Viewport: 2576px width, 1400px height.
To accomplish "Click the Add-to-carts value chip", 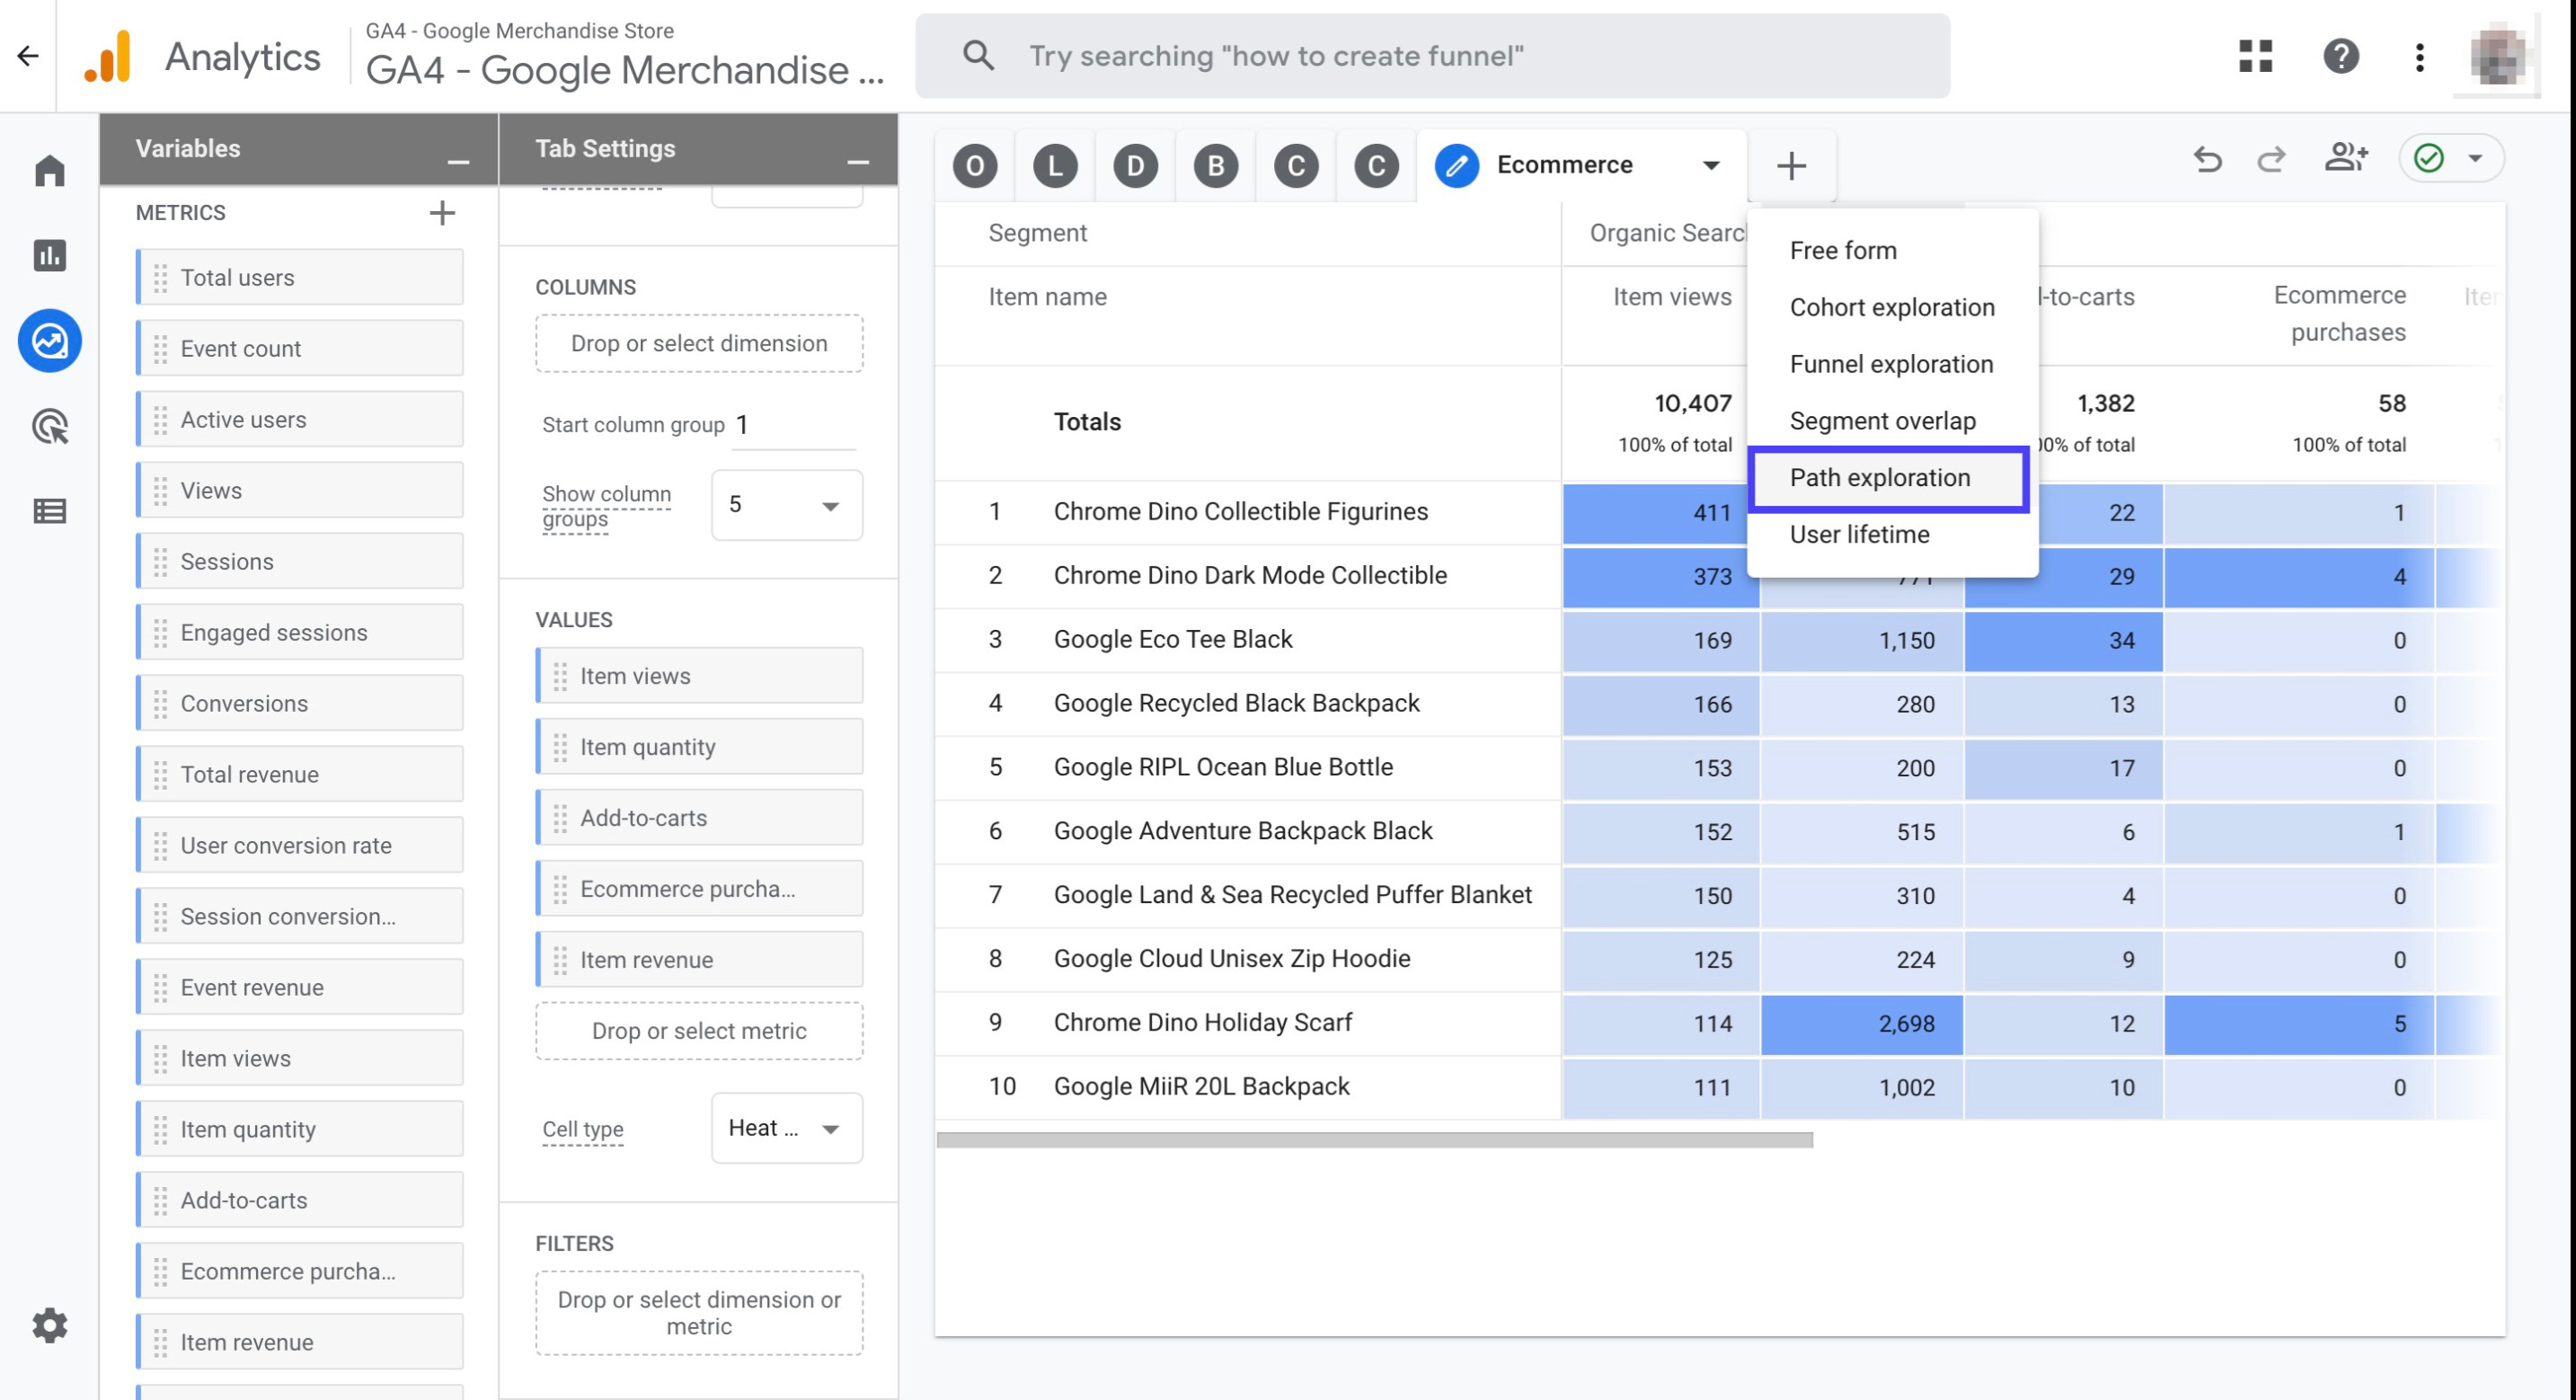I will pyautogui.click(x=699, y=818).
